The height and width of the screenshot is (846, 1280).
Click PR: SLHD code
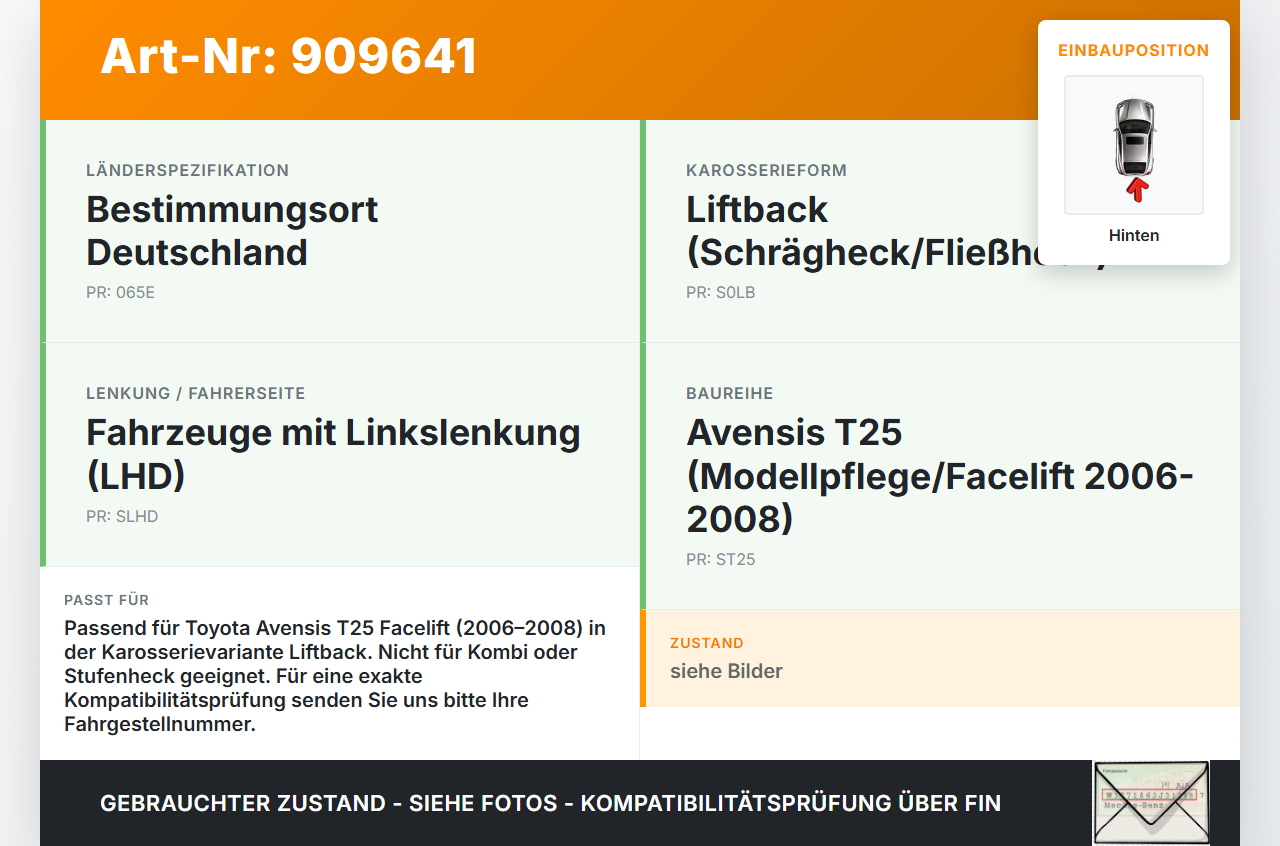[x=122, y=517]
